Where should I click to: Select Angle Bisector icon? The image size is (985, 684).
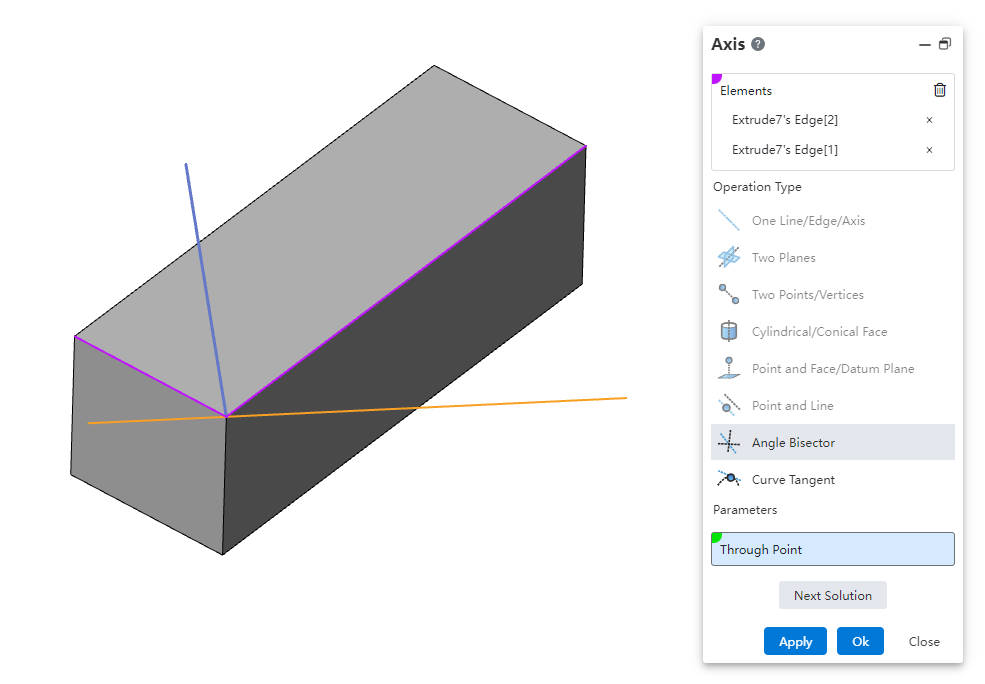coord(729,442)
